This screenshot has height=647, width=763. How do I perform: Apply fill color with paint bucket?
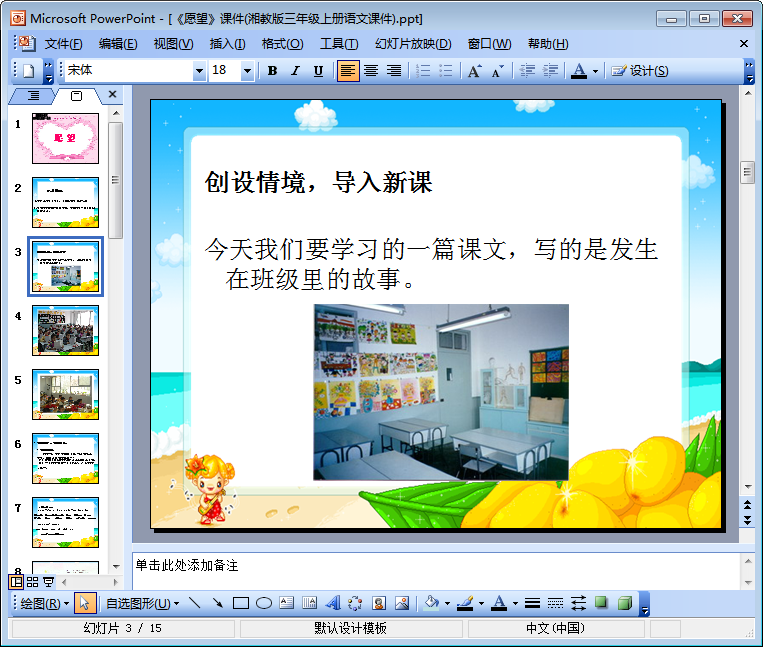click(x=432, y=604)
